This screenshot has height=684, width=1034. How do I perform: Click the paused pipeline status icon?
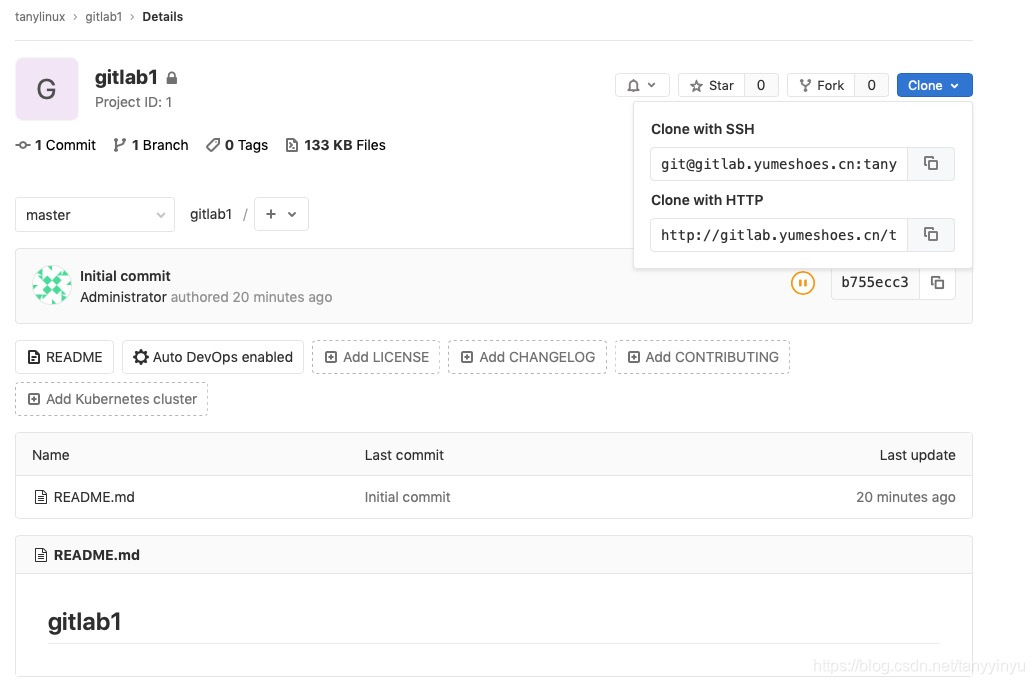803,283
